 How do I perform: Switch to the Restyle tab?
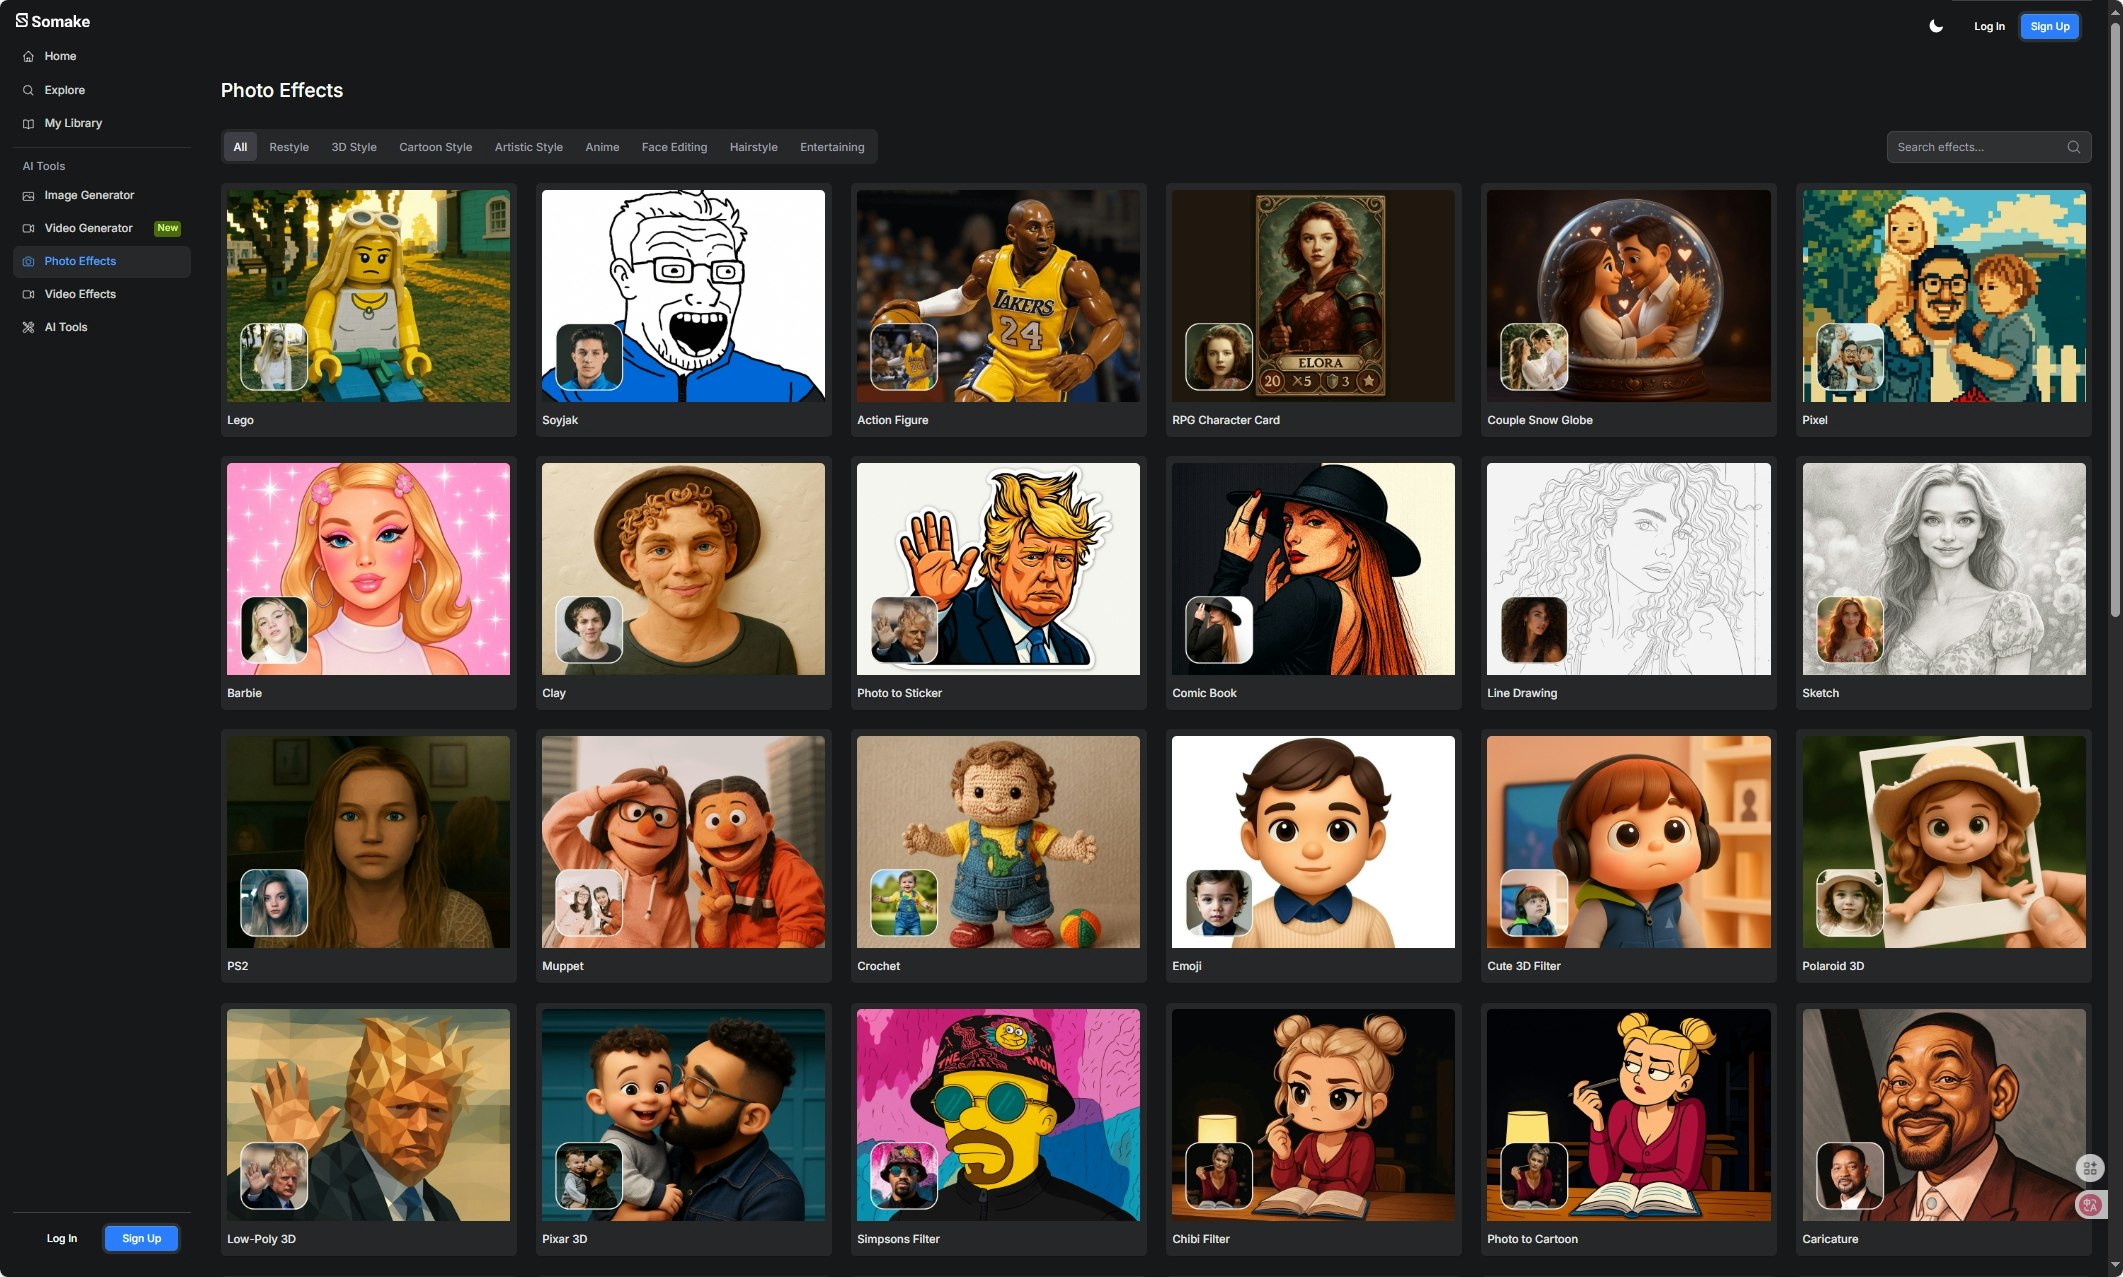(x=289, y=147)
